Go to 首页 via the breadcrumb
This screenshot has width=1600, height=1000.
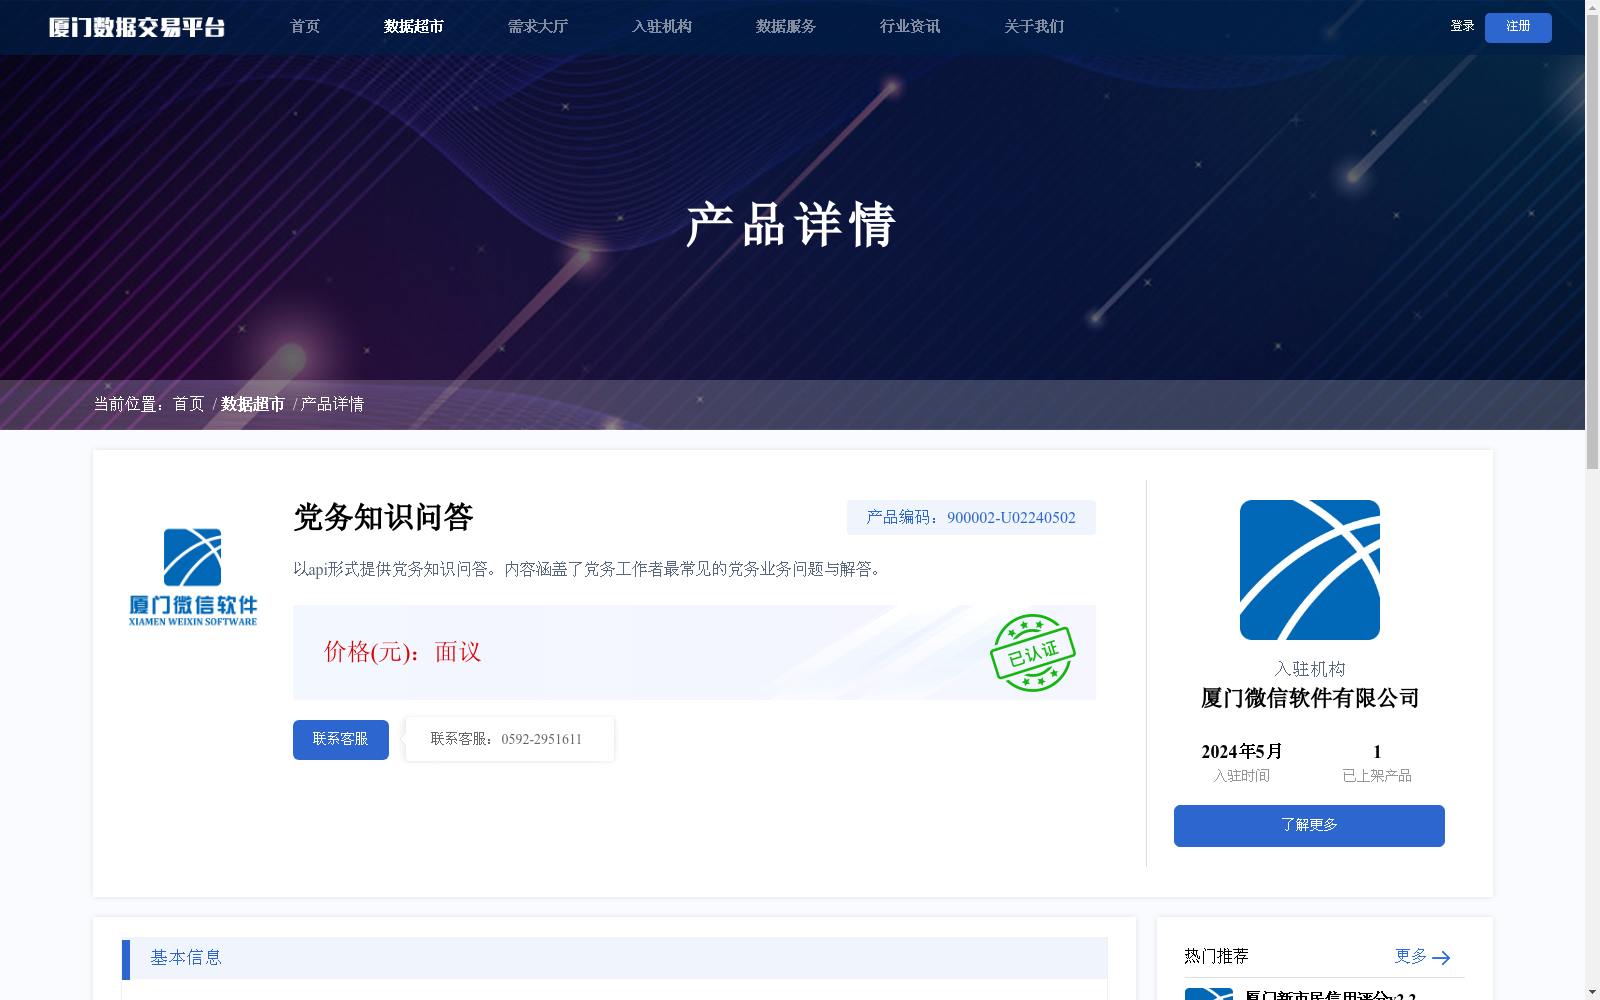point(188,404)
